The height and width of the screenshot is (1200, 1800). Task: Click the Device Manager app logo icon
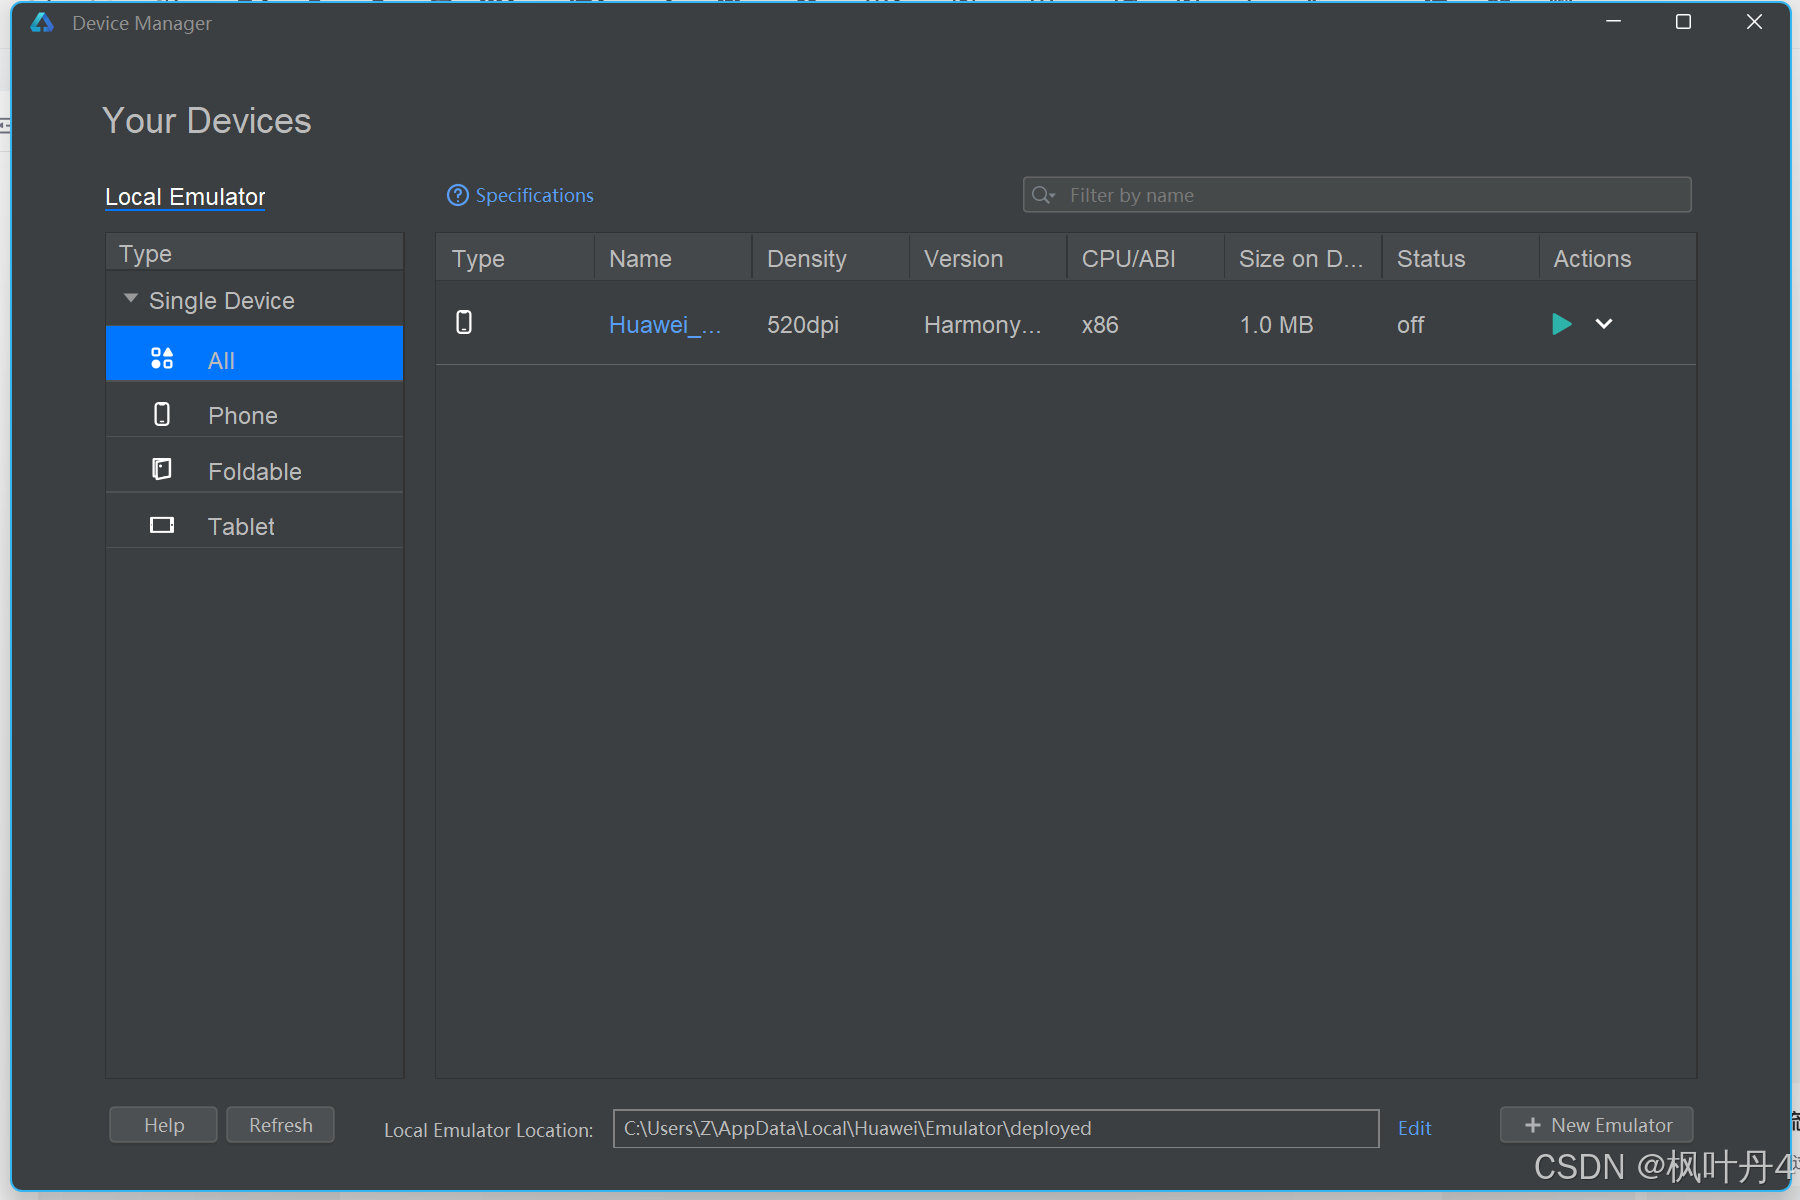(42, 22)
